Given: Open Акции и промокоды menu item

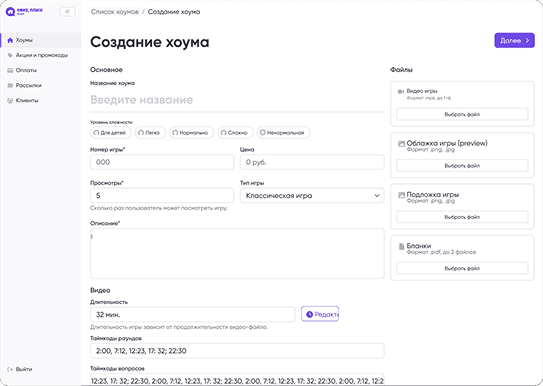Looking at the screenshot, I should pyautogui.click(x=41, y=55).
